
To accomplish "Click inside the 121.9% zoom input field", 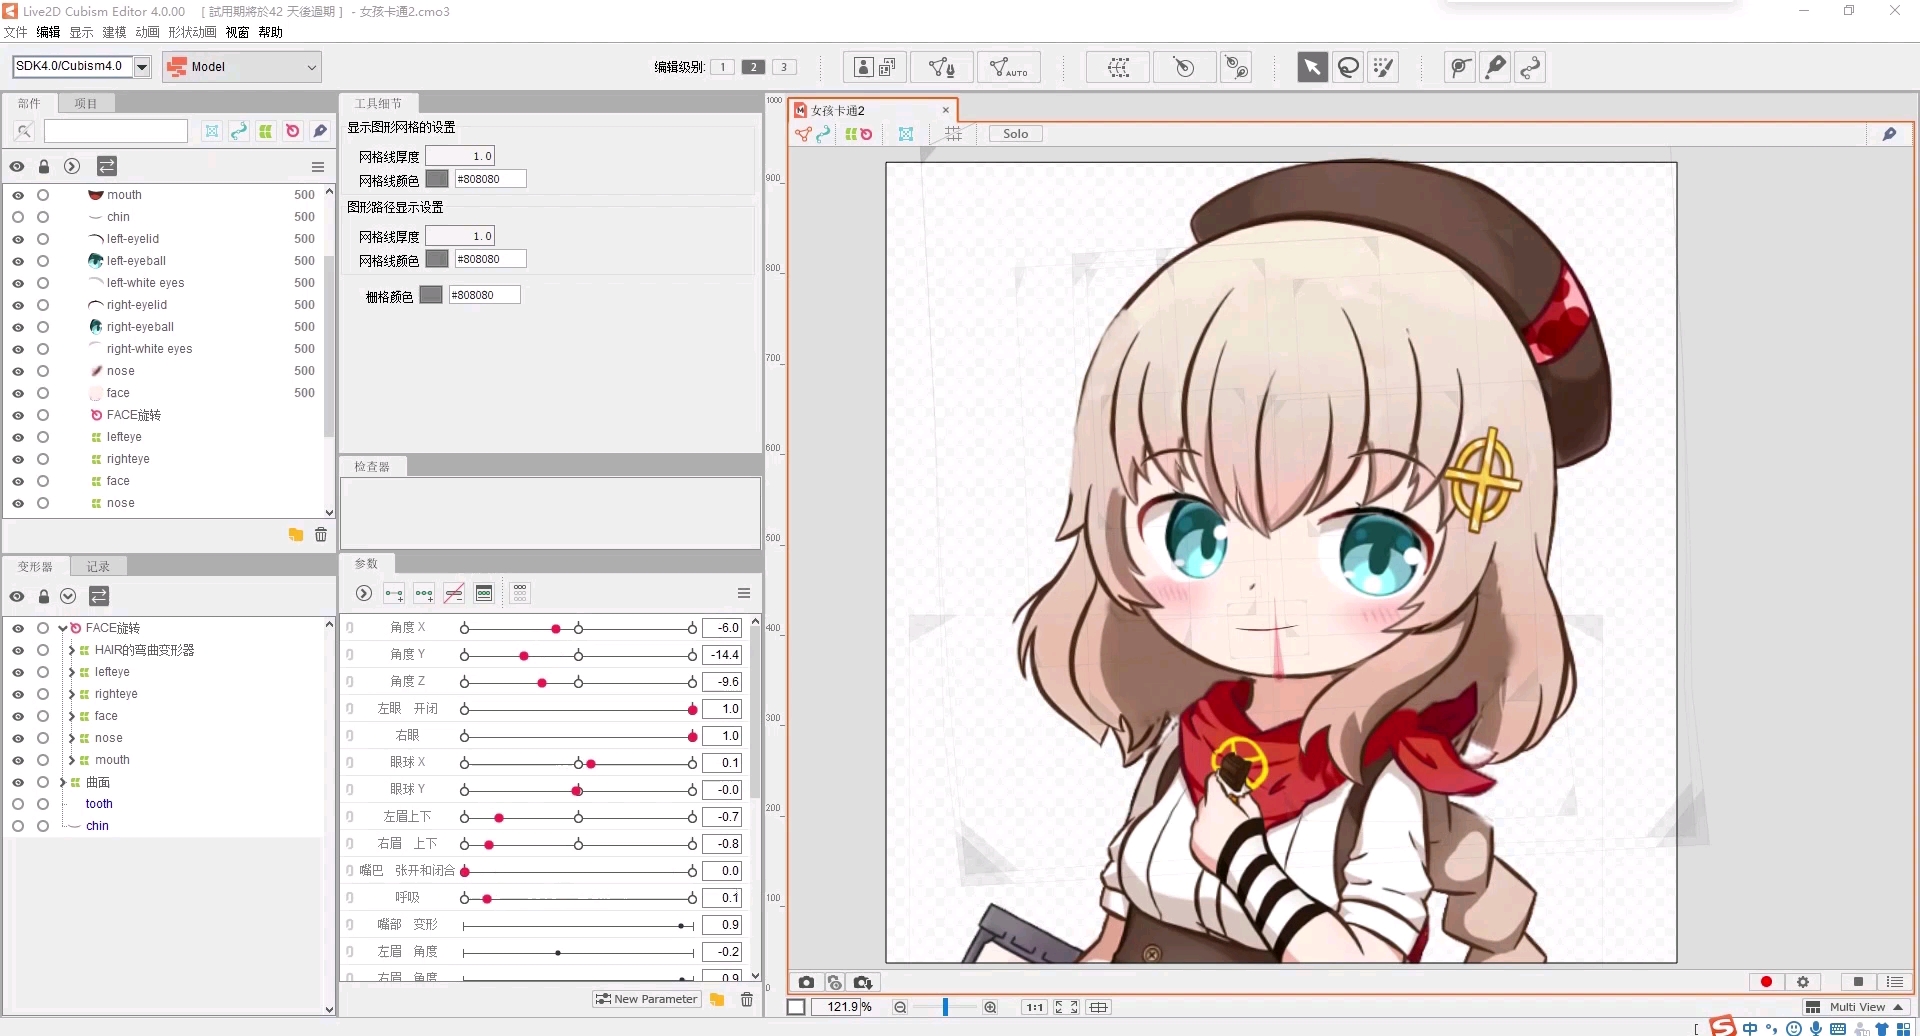I will click(x=847, y=1007).
